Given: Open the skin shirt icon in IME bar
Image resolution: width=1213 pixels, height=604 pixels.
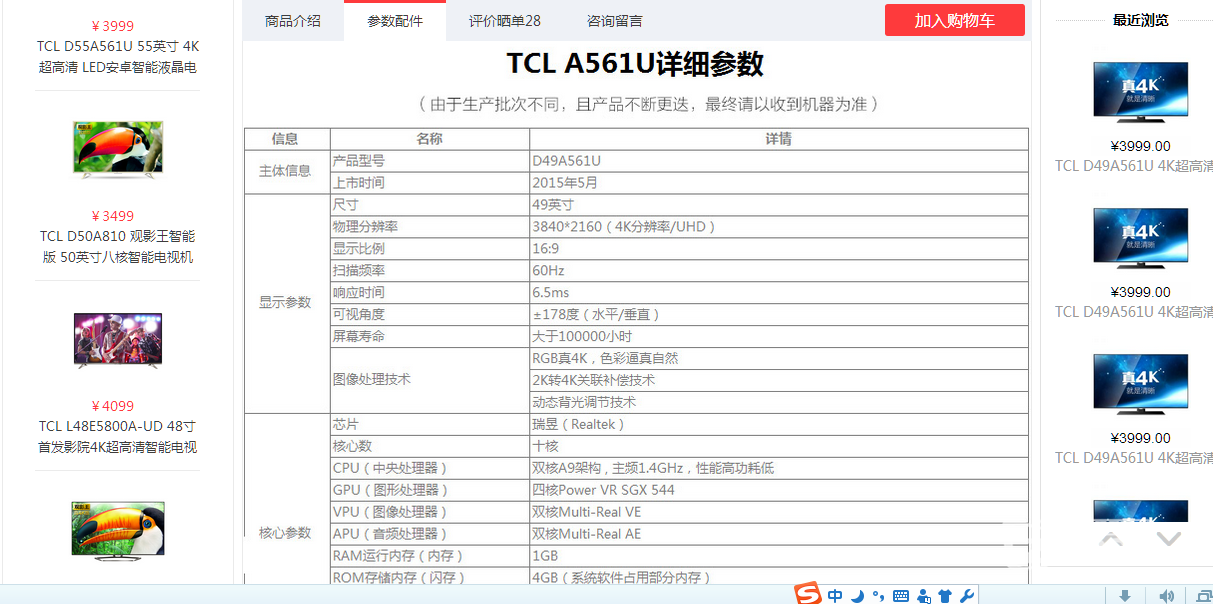Looking at the screenshot, I should (x=945, y=596).
